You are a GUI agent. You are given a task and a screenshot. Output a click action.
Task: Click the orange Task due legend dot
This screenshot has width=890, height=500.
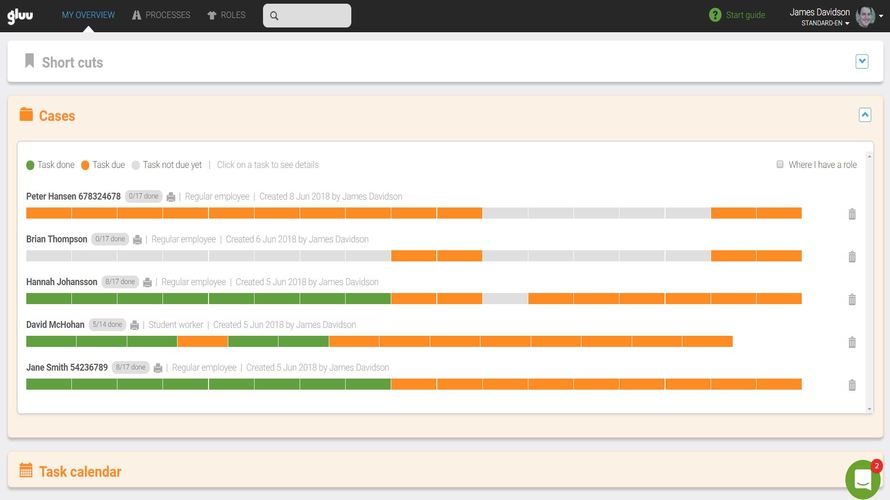pyautogui.click(x=85, y=165)
